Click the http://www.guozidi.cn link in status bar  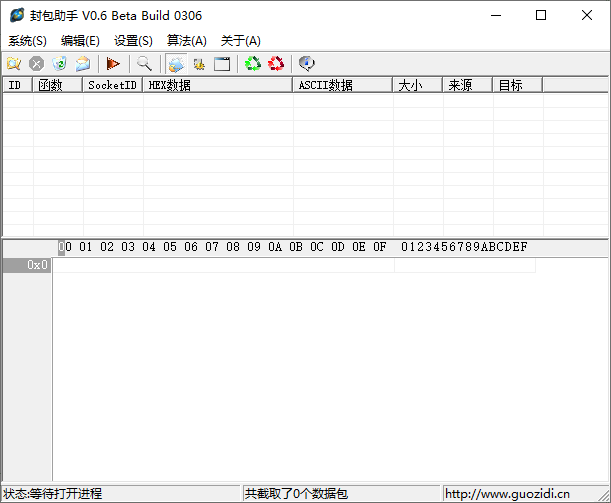point(507,494)
